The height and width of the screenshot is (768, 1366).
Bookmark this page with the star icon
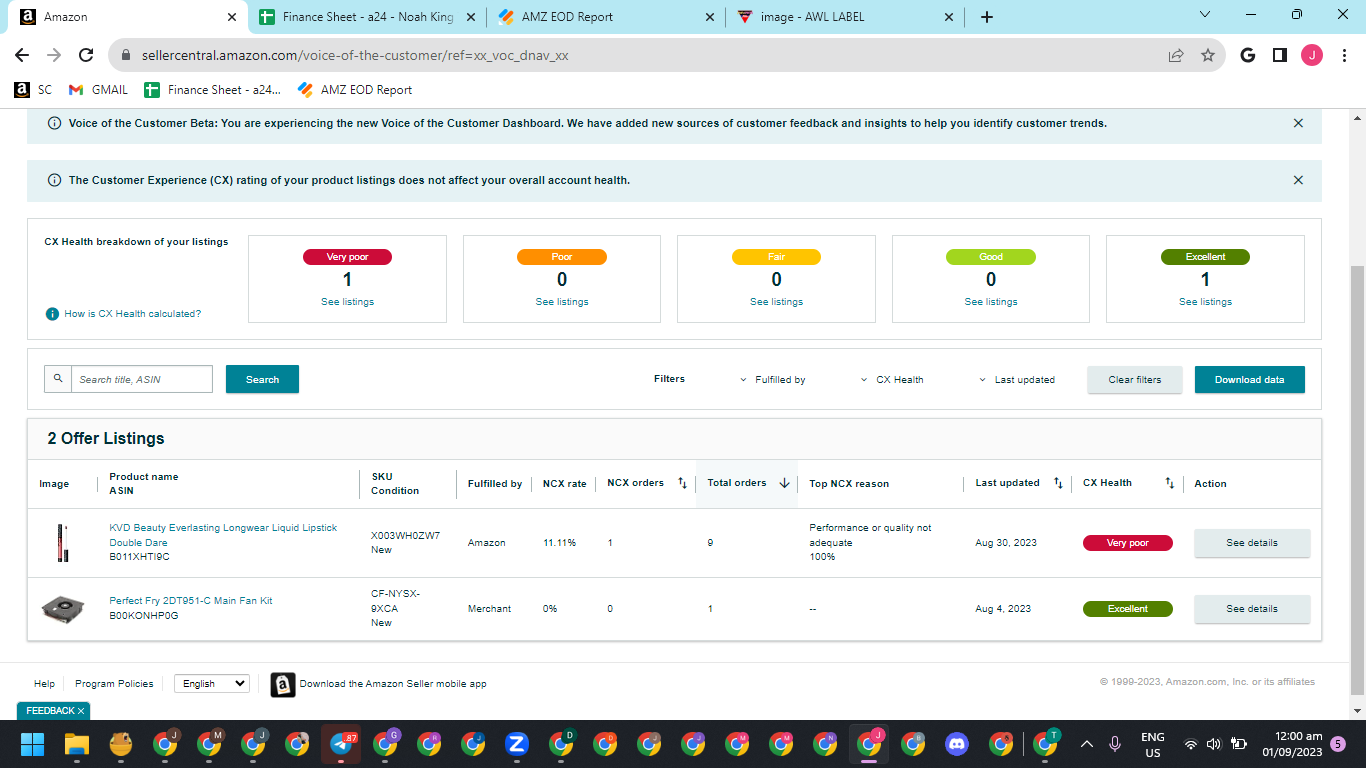click(x=1208, y=55)
